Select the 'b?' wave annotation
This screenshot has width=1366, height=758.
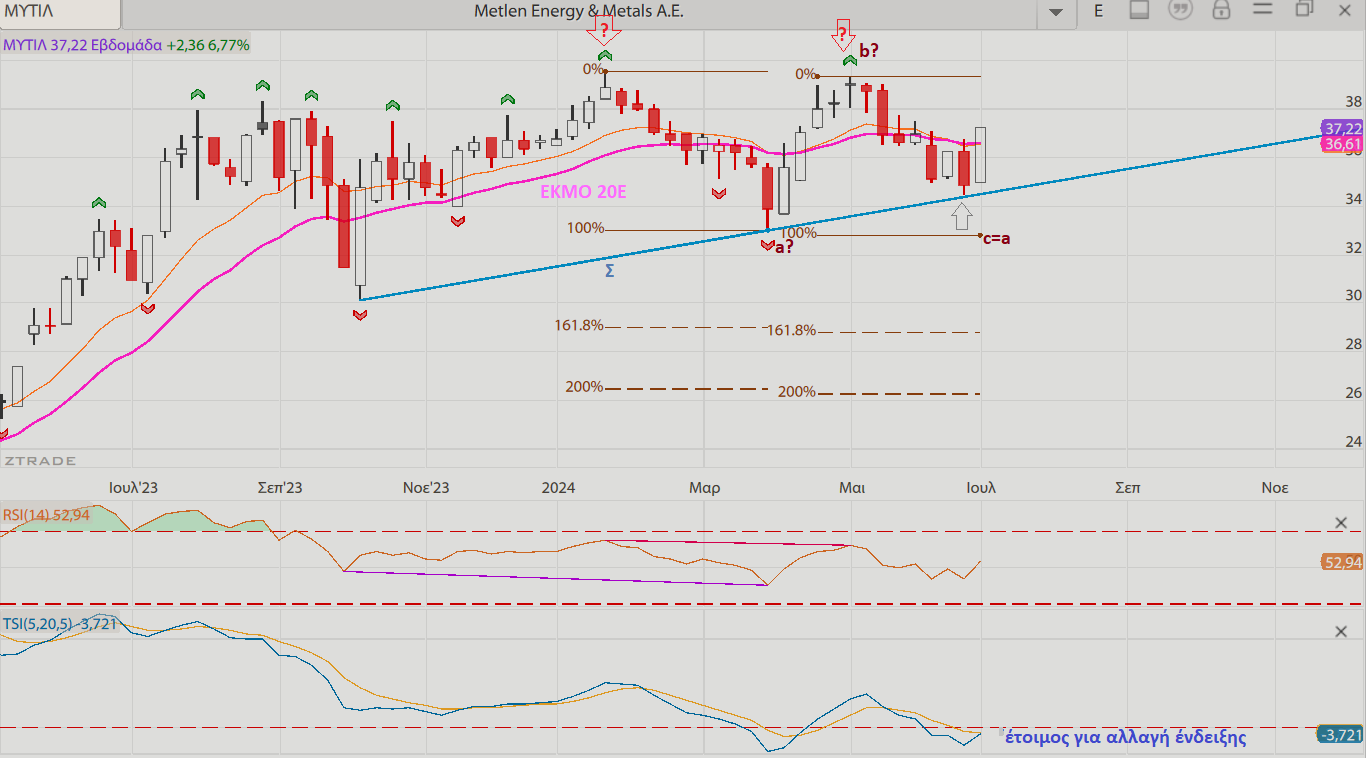[x=869, y=52]
